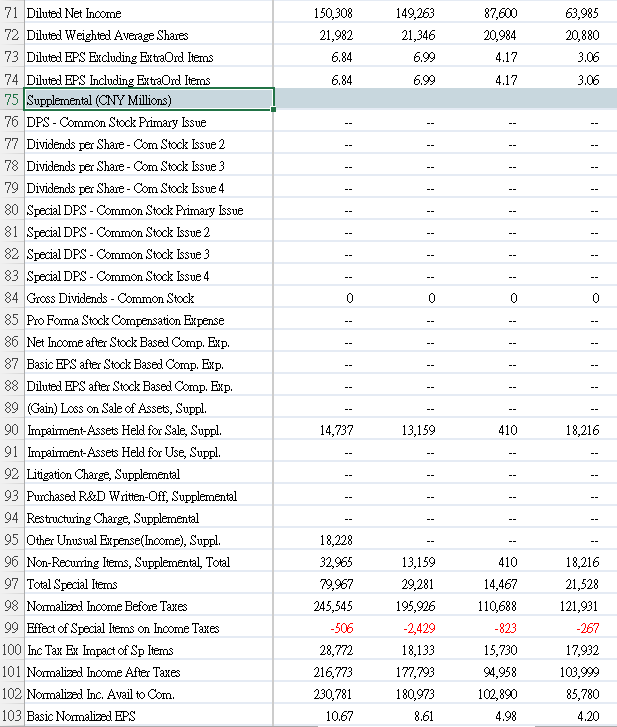Viewport: 617px width, 727px height.
Task: Click value 85,780 in row 102
Action: (582, 695)
